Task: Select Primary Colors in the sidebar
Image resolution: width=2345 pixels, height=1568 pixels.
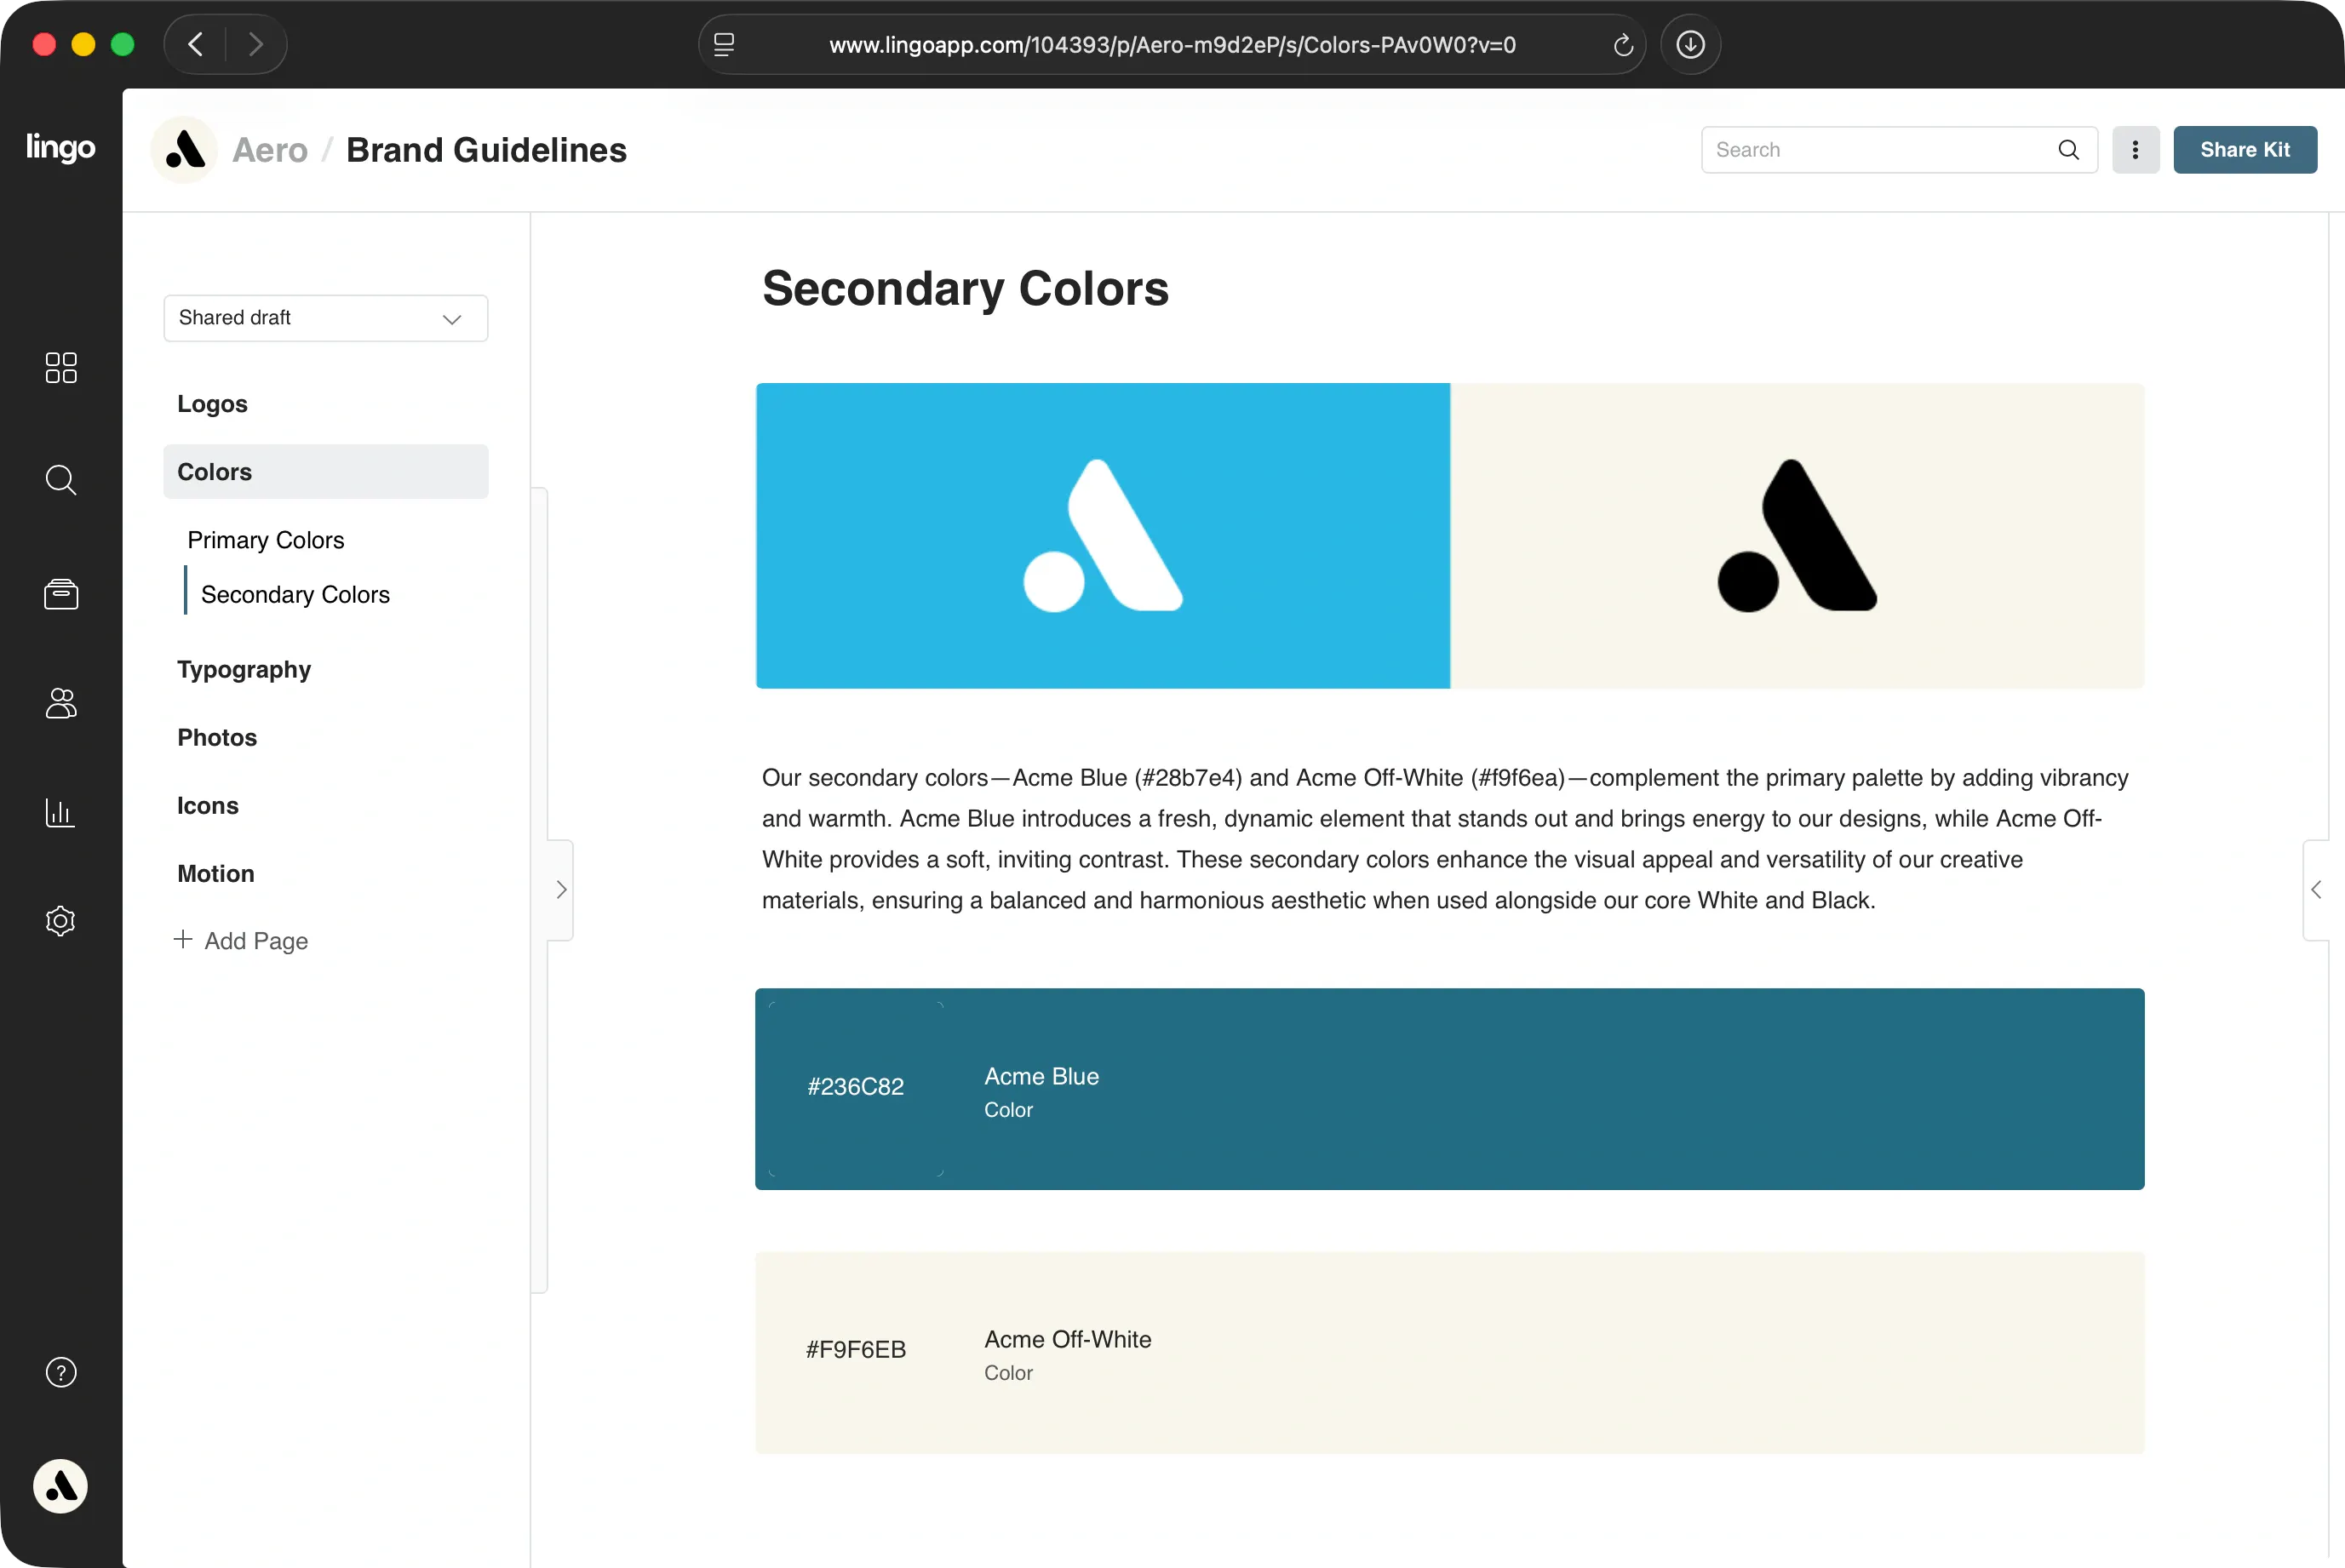Action: (x=266, y=540)
